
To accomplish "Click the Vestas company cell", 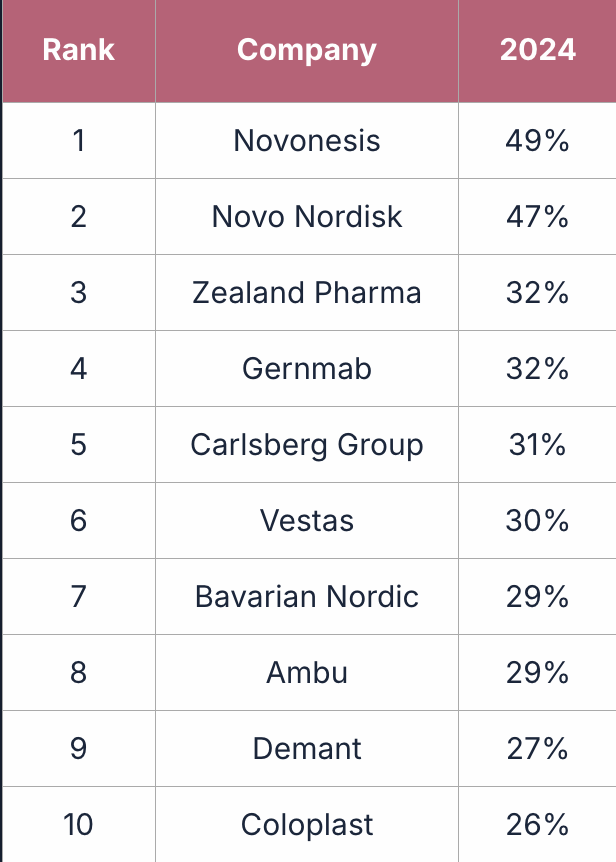I will pyautogui.click(x=307, y=521).
